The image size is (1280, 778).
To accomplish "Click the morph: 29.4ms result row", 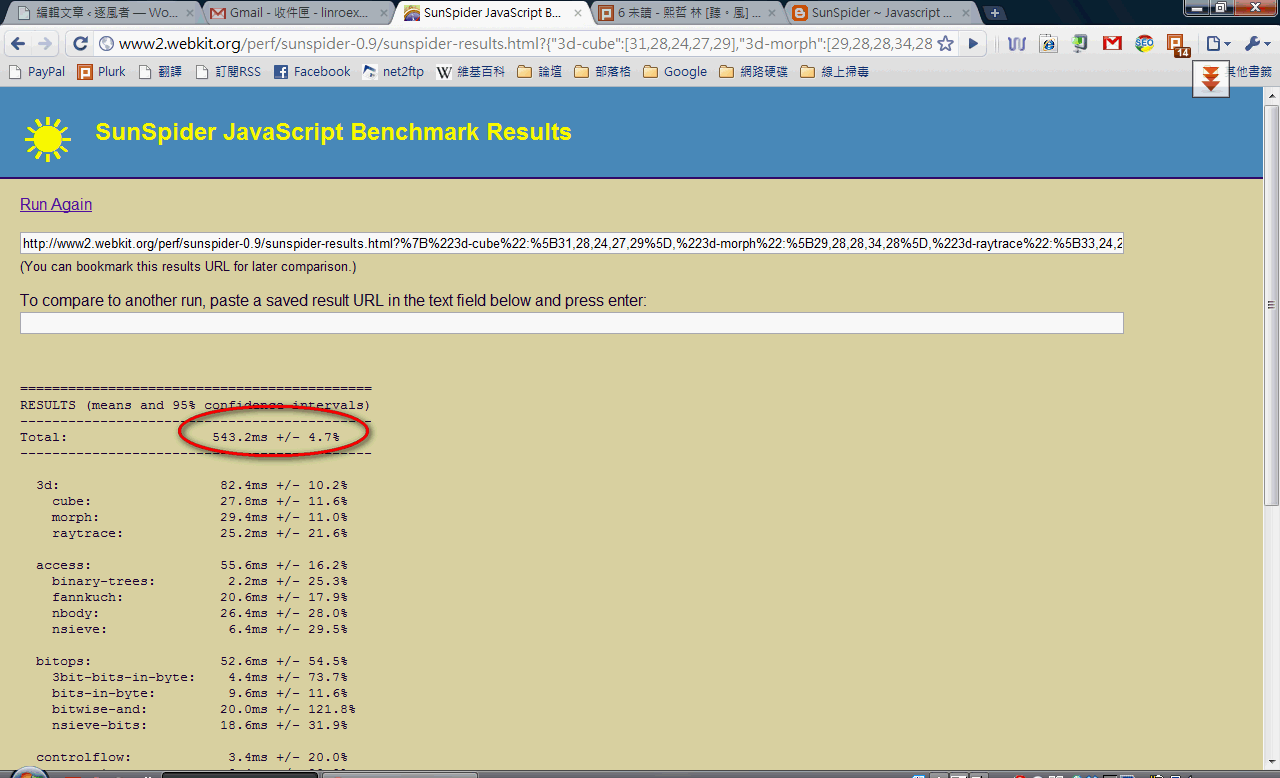I will pyautogui.click(x=200, y=517).
